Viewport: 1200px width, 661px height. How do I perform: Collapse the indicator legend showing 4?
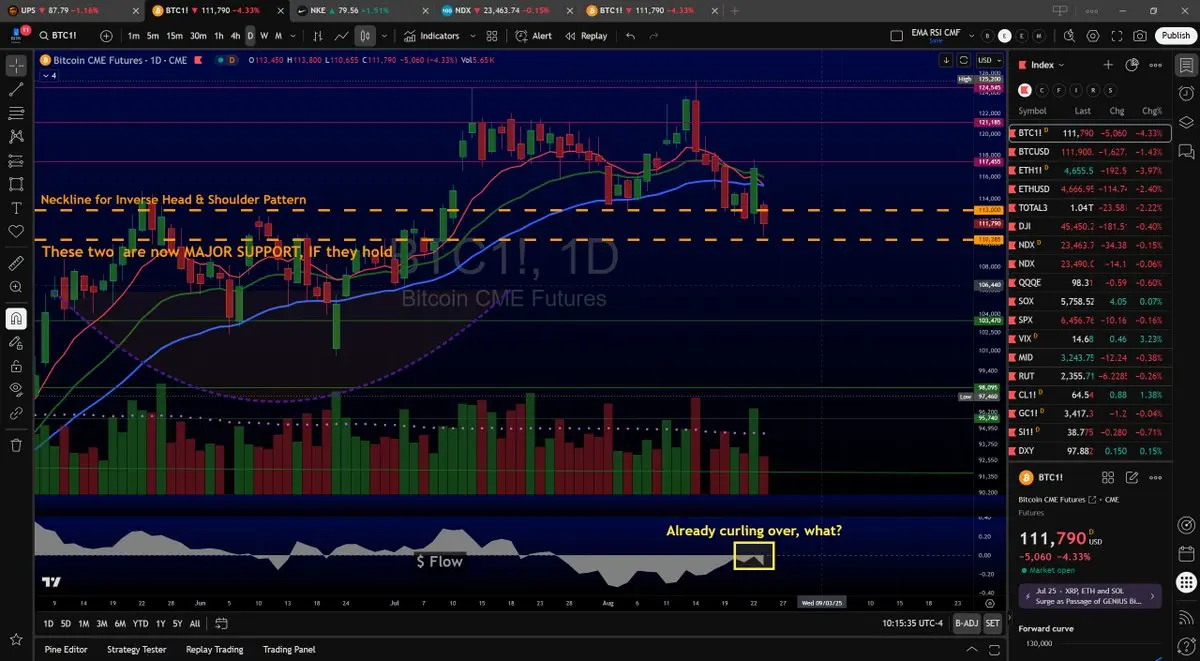pos(48,75)
